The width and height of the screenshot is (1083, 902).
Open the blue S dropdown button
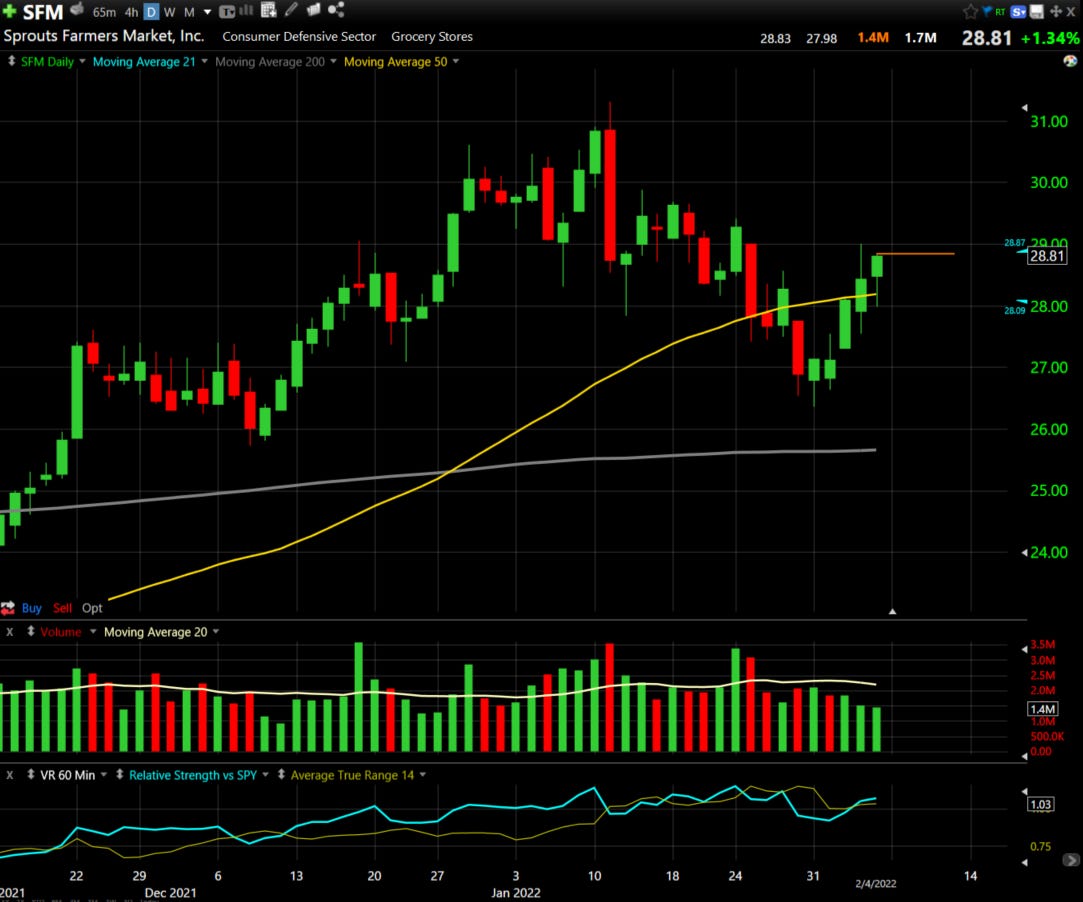pos(1018,12)
